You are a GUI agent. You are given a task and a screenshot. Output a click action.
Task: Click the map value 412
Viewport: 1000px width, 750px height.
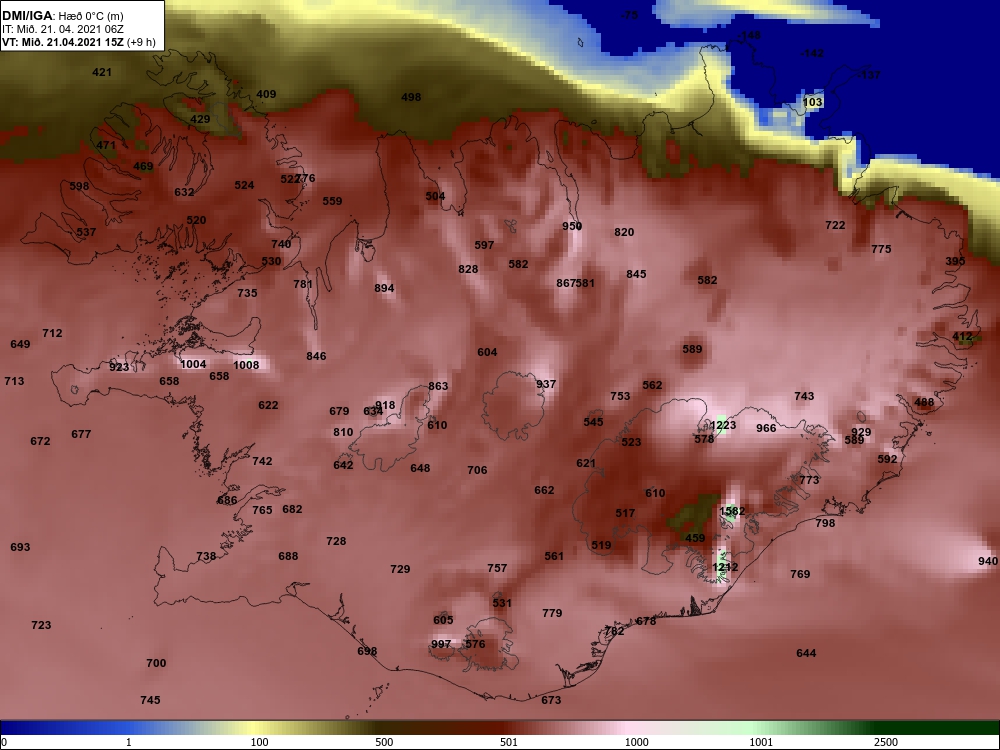click(x=962, y=336)
